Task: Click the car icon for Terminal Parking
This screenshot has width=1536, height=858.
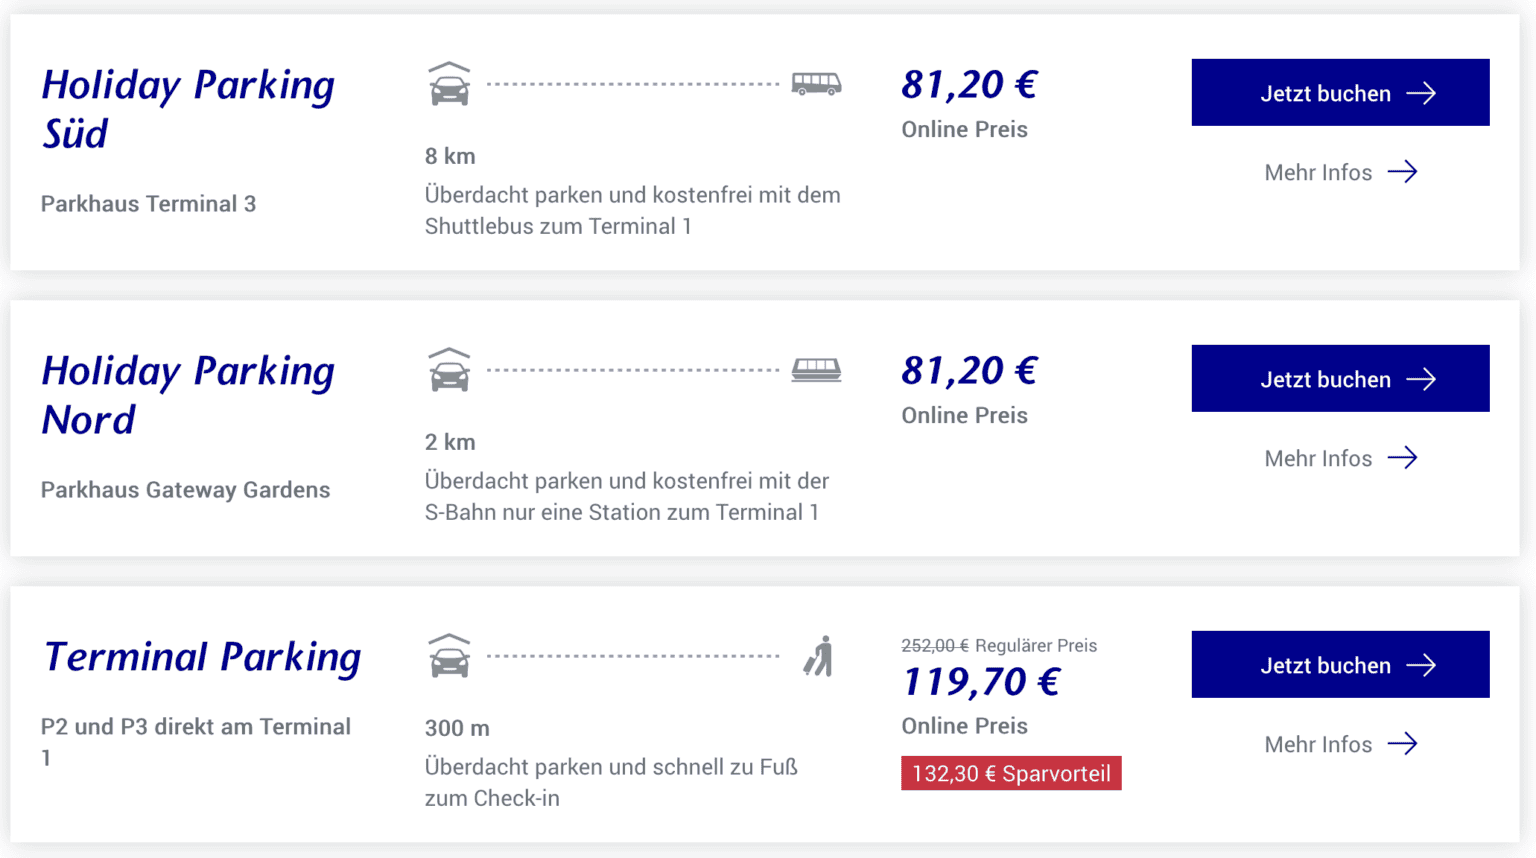Action: [448, 656]
